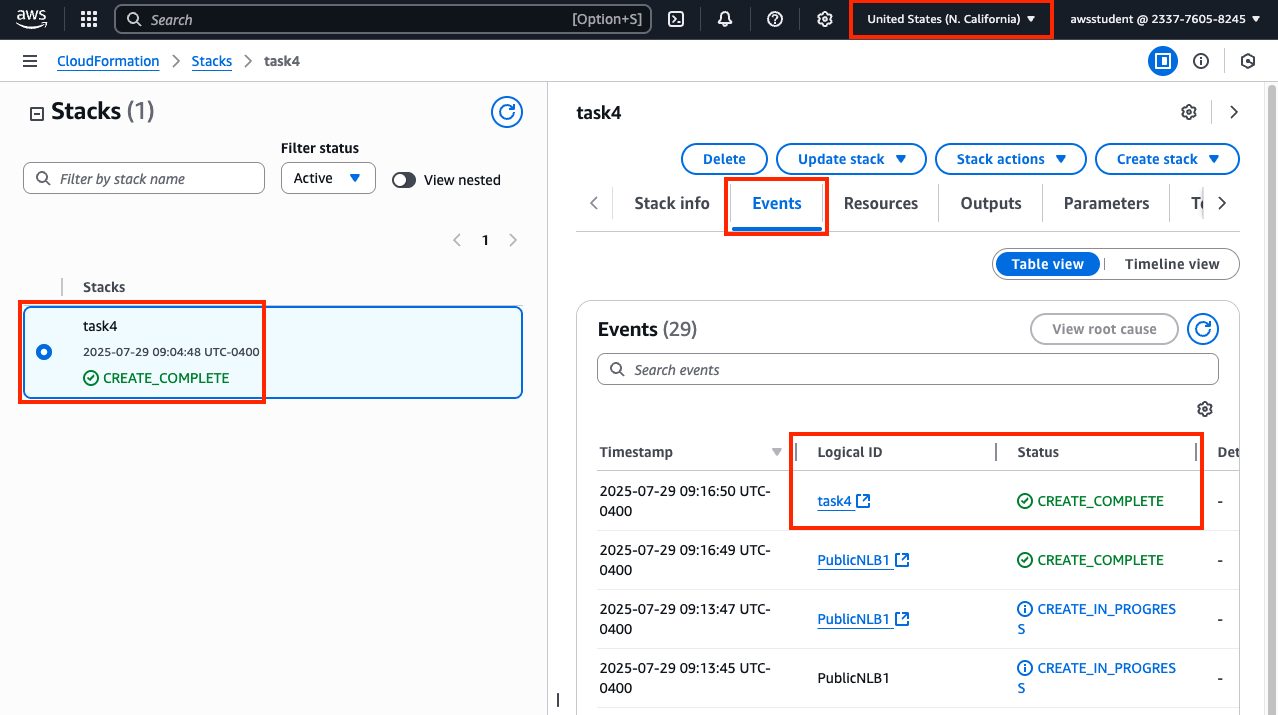Open the Parameters tab
Image resolution: width=1278 pixels, height=715 pixels.
pyautogui.click(x=1106, y=203)
